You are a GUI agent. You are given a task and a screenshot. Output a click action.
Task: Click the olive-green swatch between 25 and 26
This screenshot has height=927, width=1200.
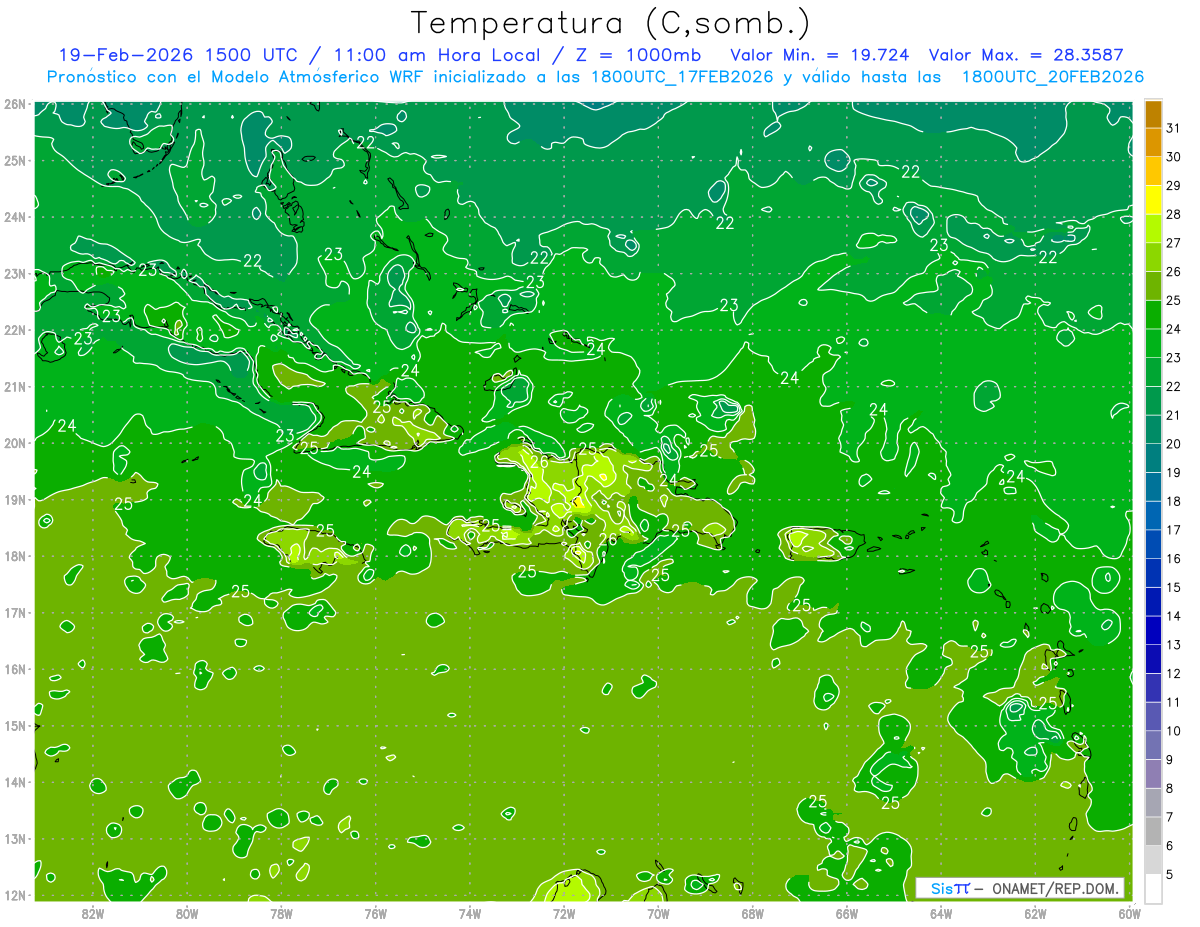pos(1153,286)
